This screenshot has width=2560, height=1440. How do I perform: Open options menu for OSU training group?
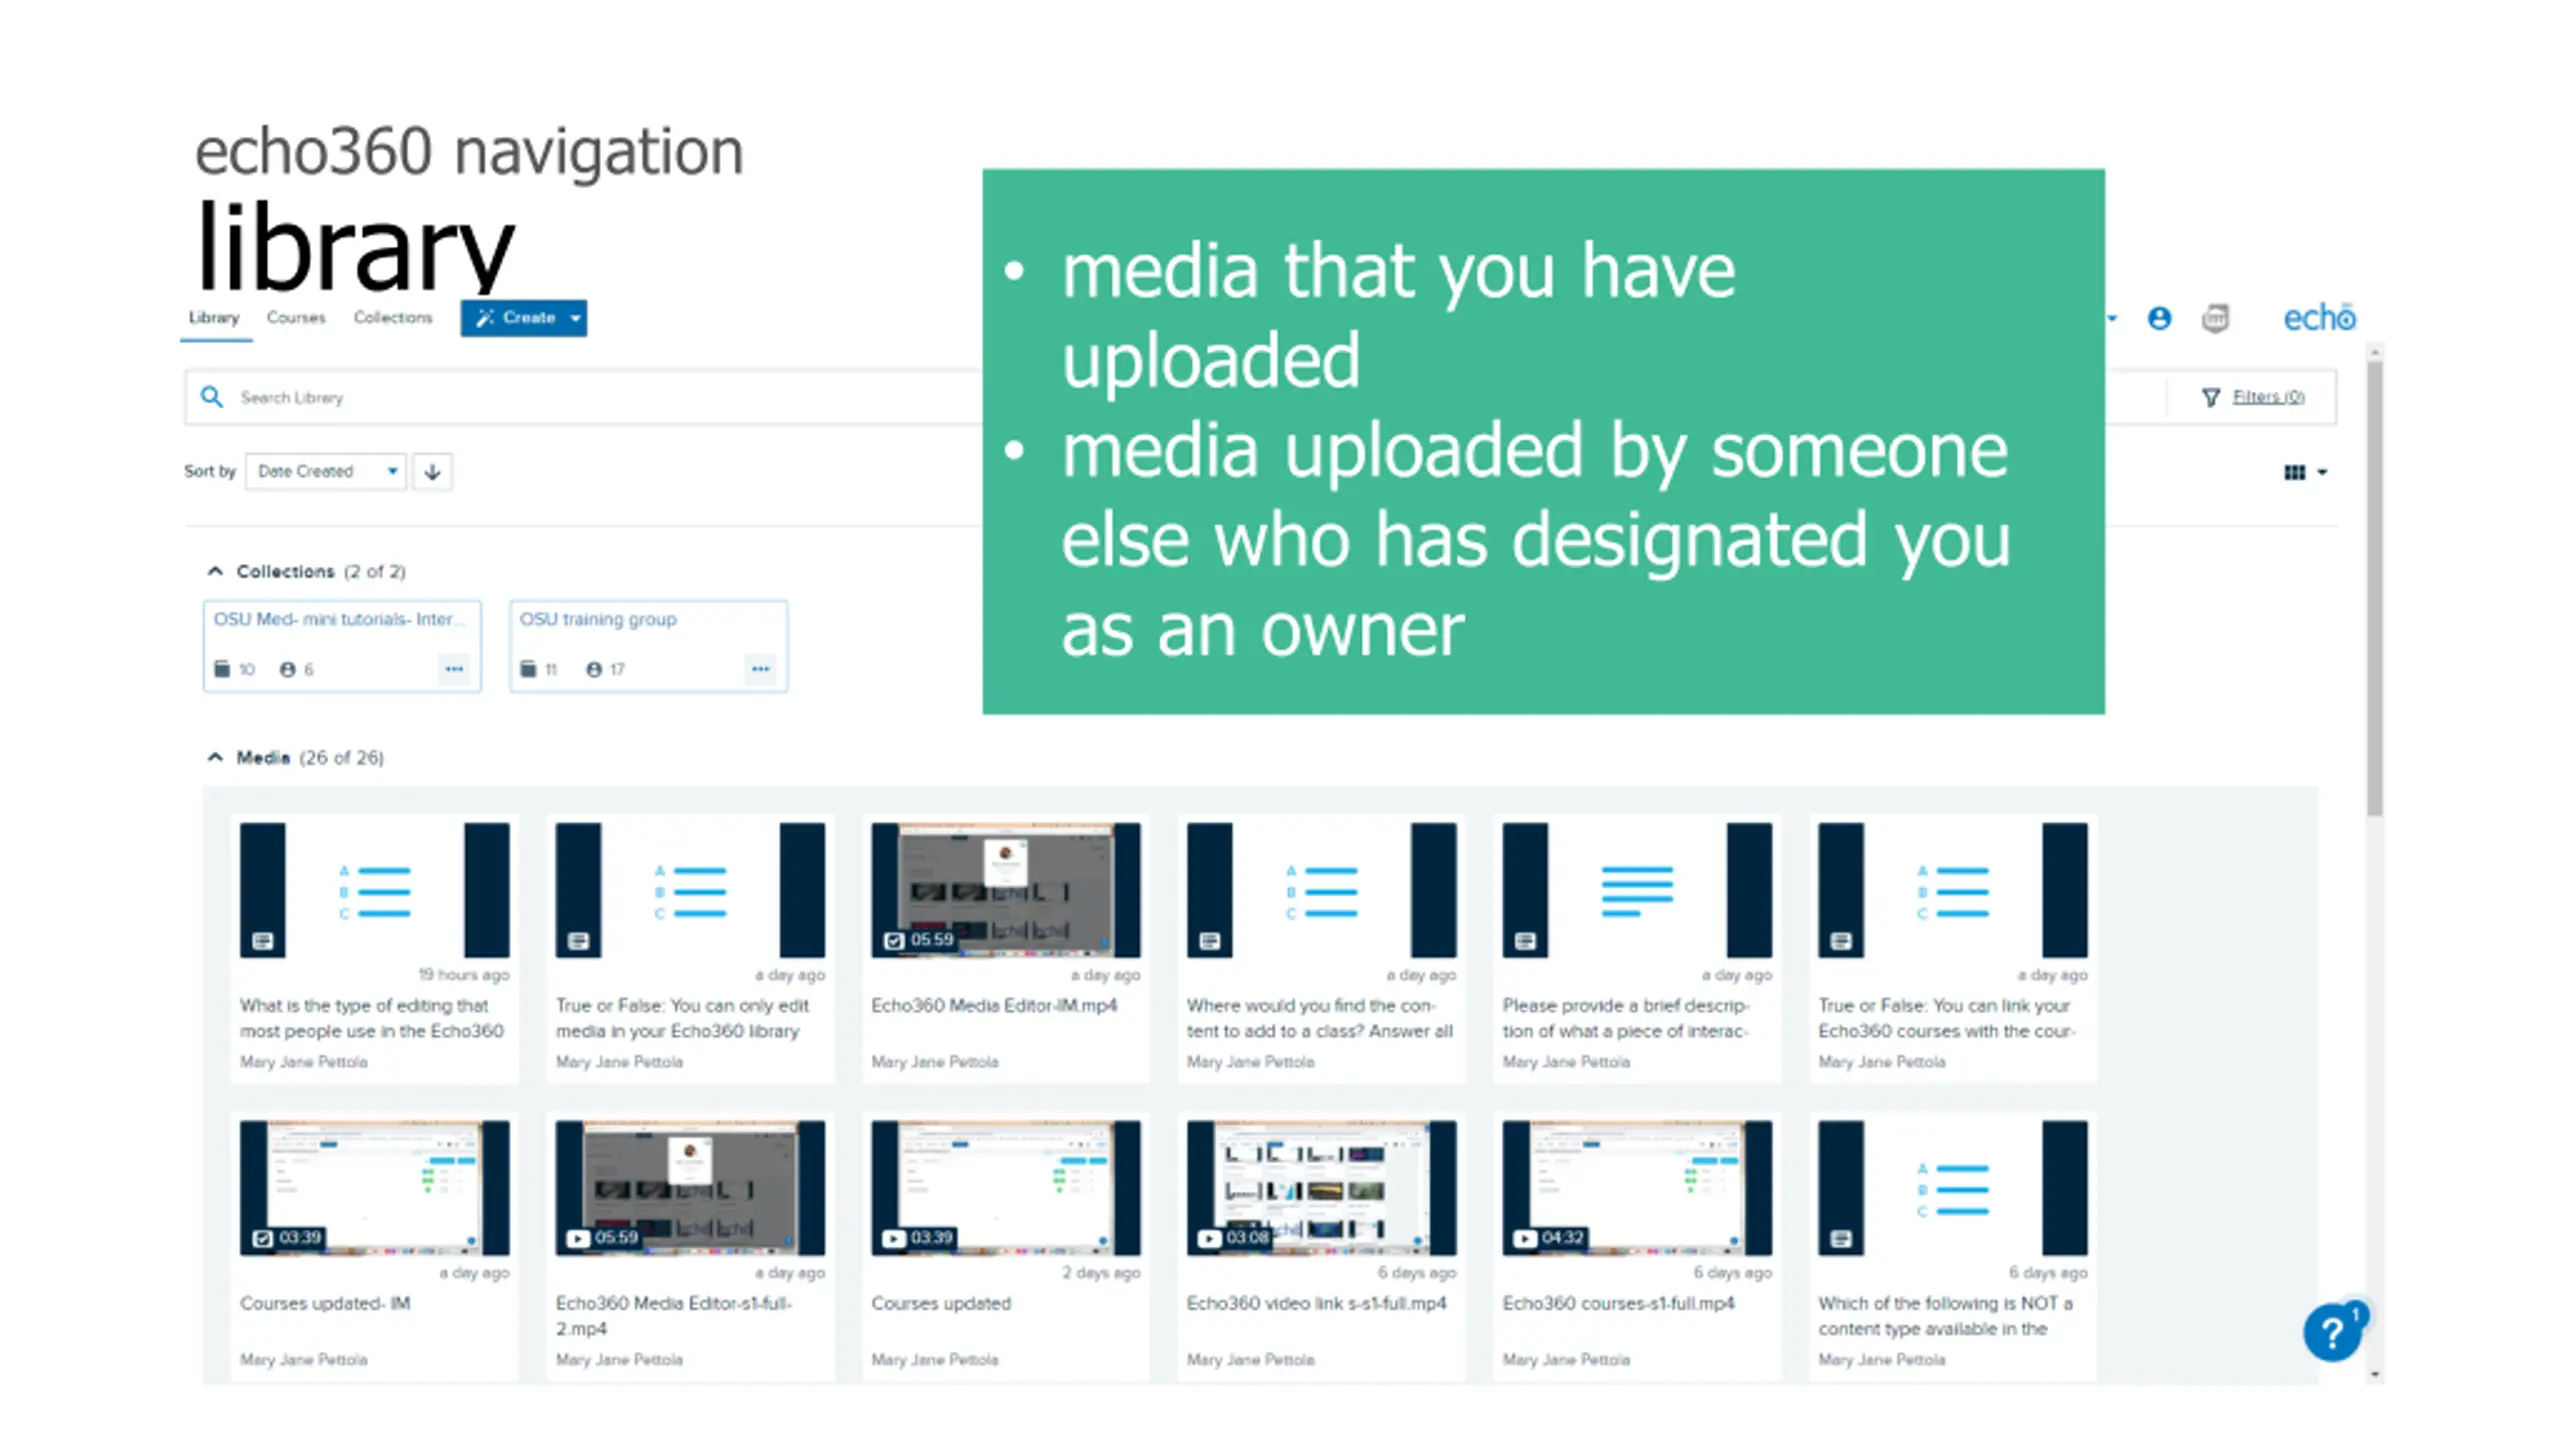click(x=760, y=669)
